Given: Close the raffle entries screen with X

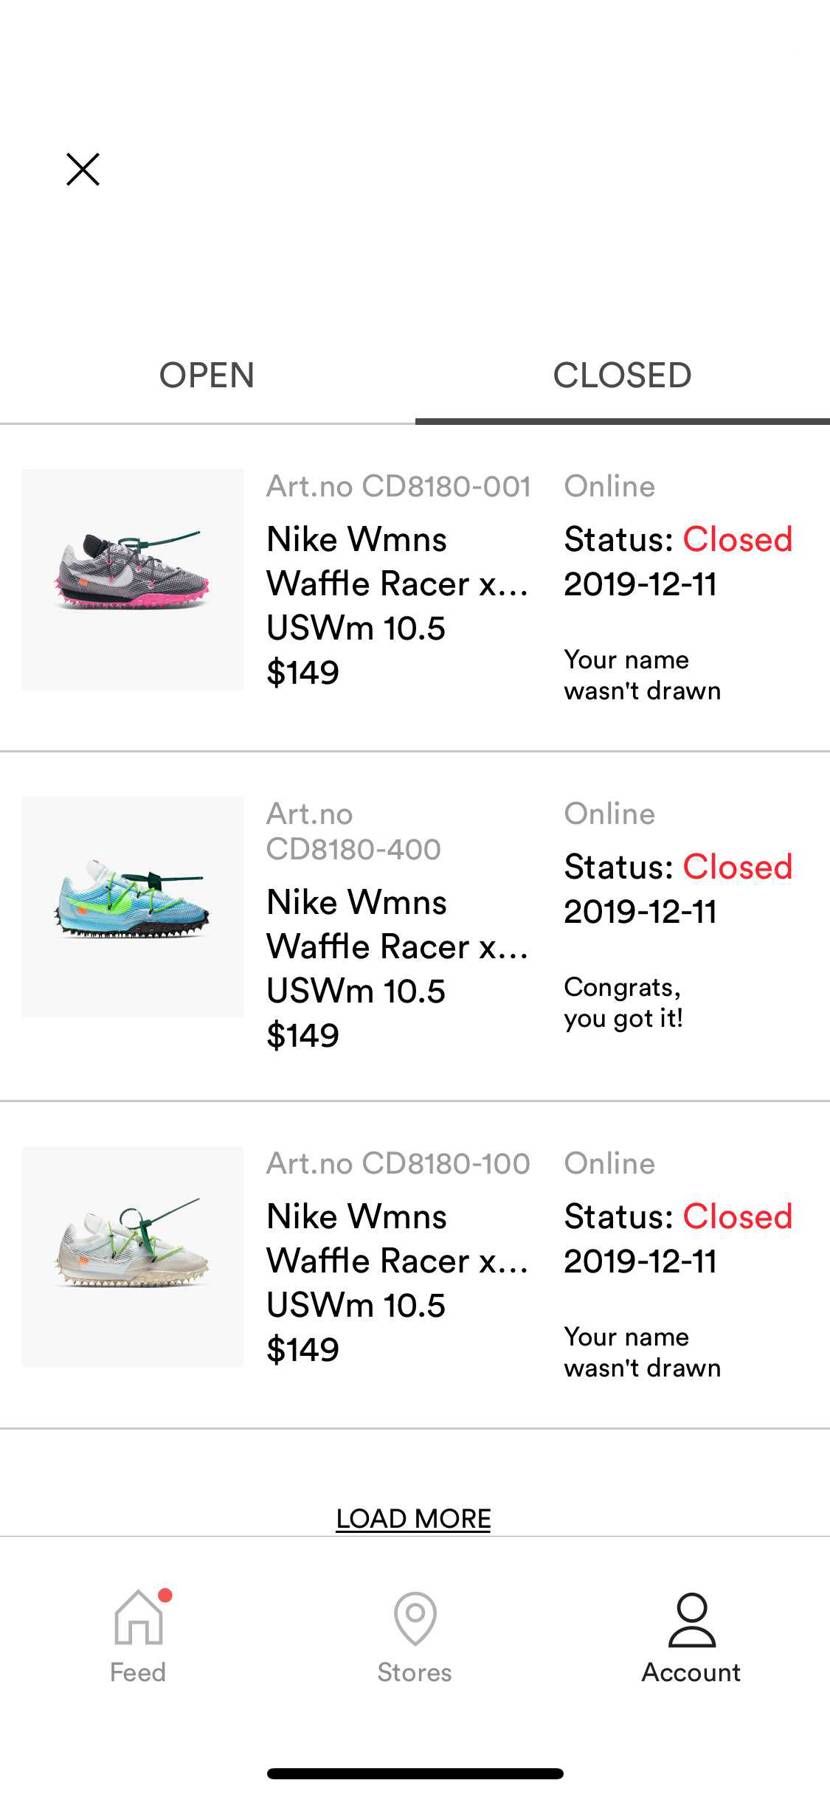Looking at the screenshot, I should click(83, 169).
